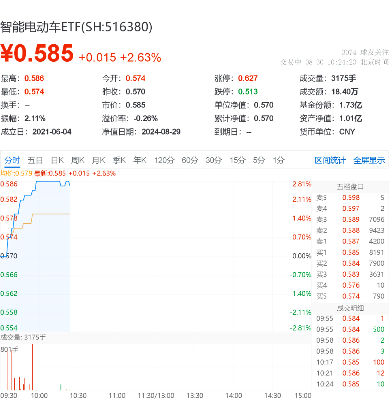
Task: Click the 溢价率 -0.26% value
Action: tap(146, 118)
